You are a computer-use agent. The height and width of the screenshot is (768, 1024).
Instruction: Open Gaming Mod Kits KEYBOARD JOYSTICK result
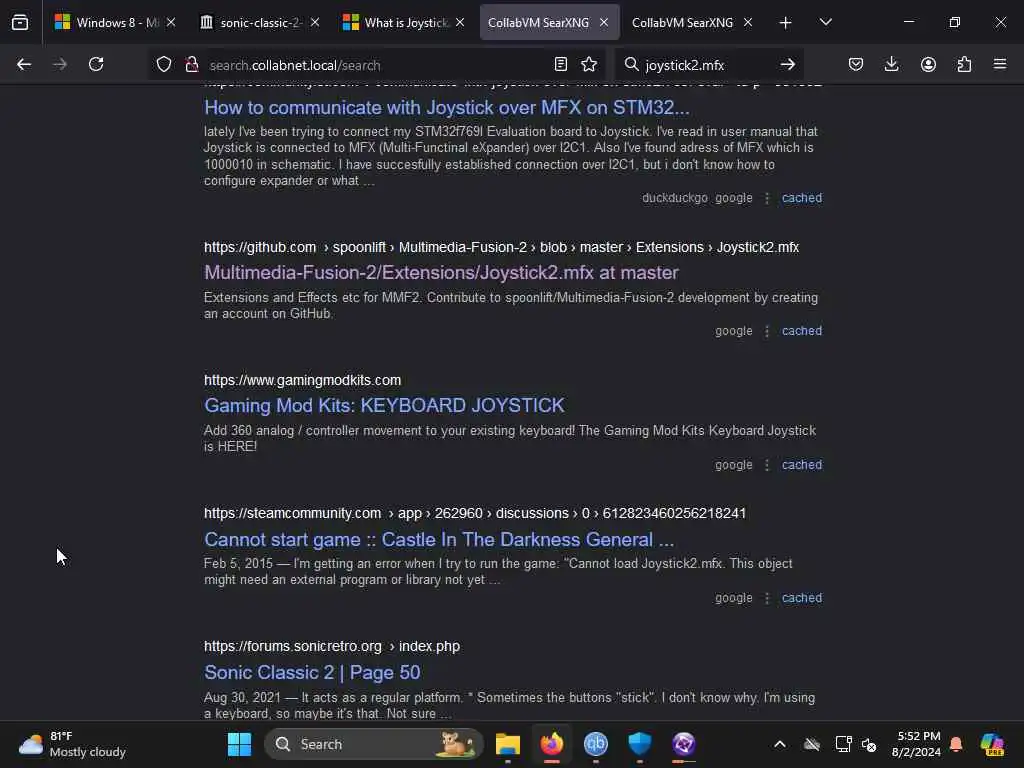click(x=384, y=406)
